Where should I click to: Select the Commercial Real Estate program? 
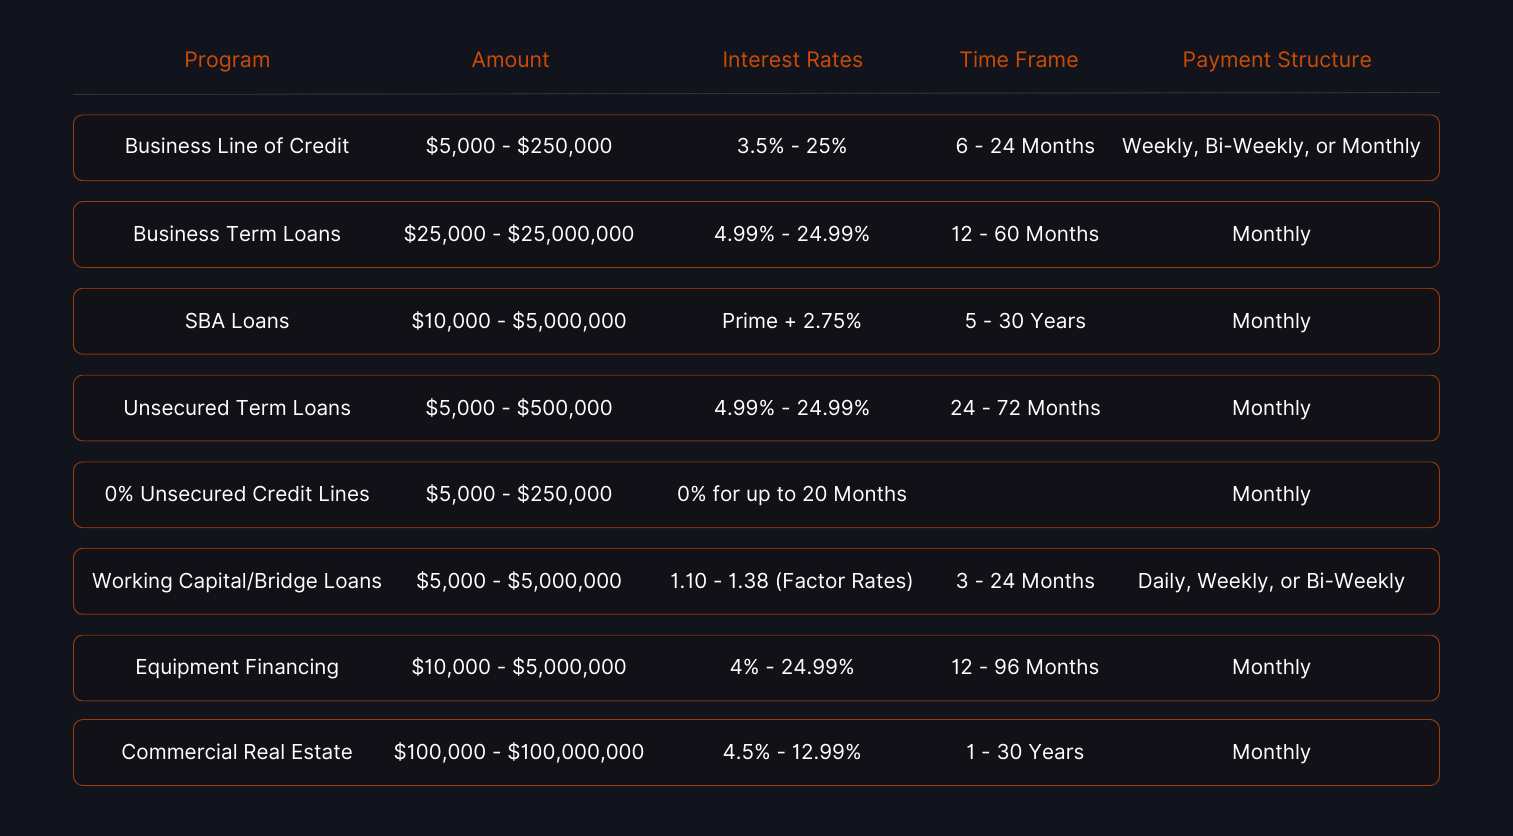(237, 752)
